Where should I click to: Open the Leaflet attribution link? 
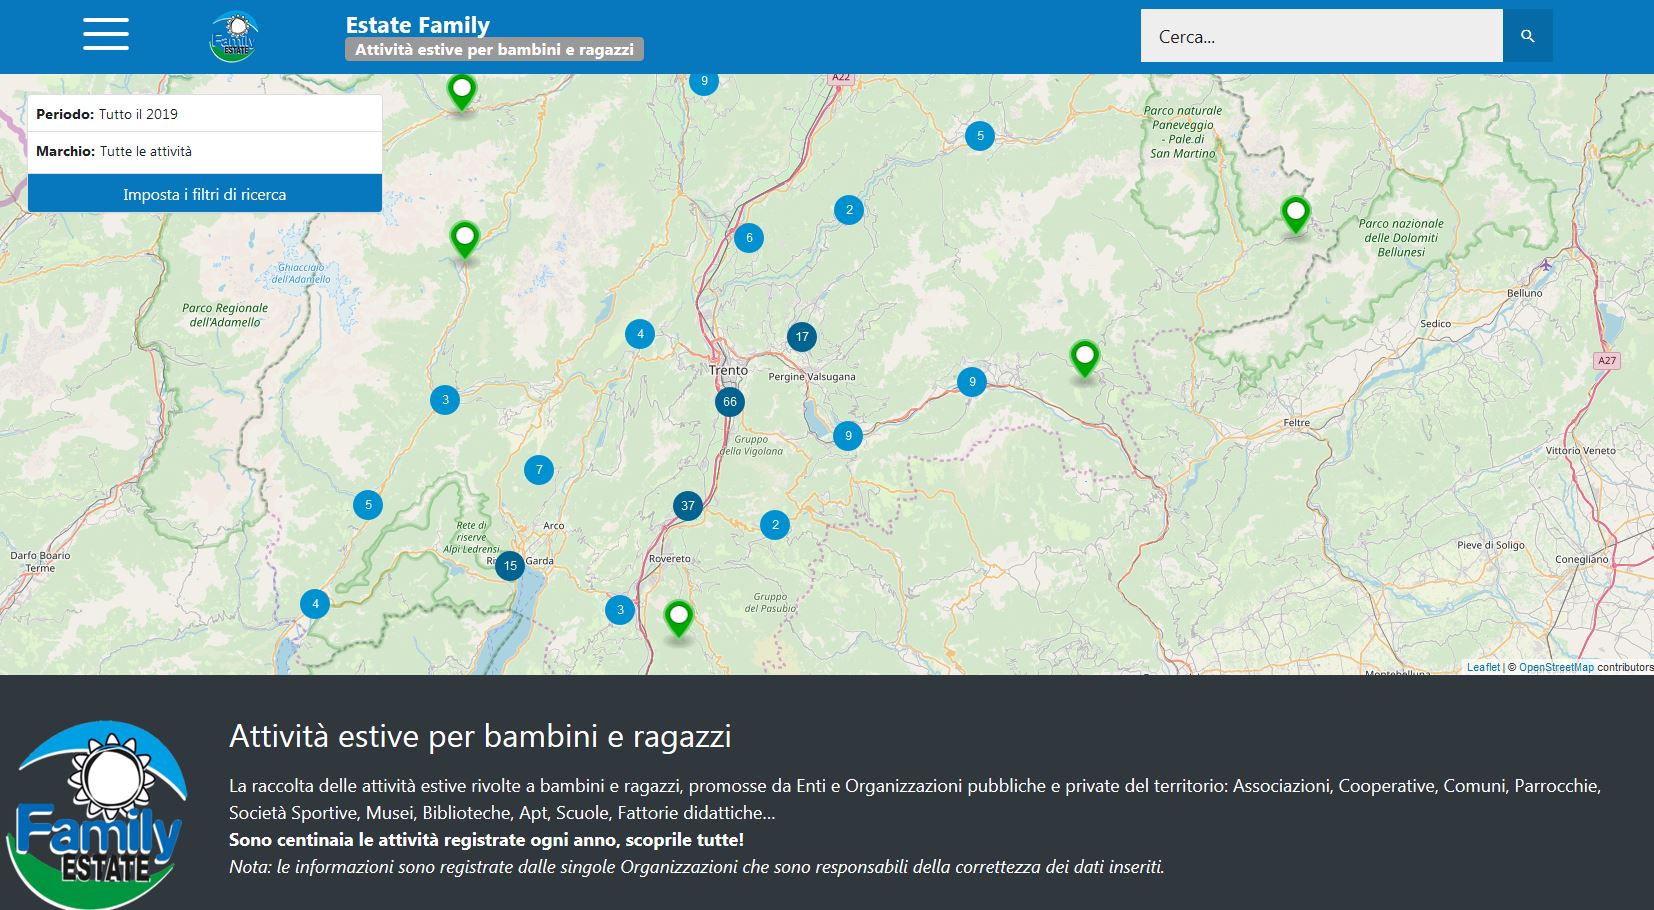click(1483, 667)
